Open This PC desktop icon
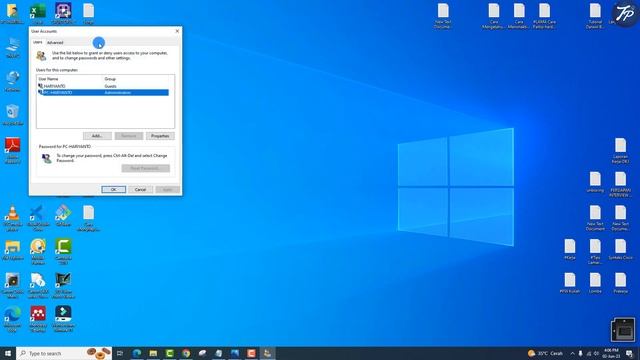Image resolution: width=640 pixels, height=360 pixels. pyautogui.click(x=13, y=47)
